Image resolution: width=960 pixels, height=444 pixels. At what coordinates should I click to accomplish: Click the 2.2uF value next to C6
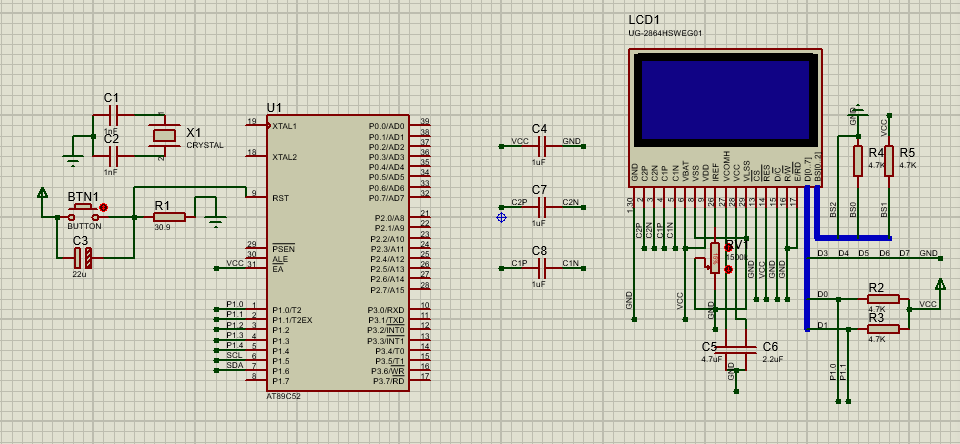[772, 359]
